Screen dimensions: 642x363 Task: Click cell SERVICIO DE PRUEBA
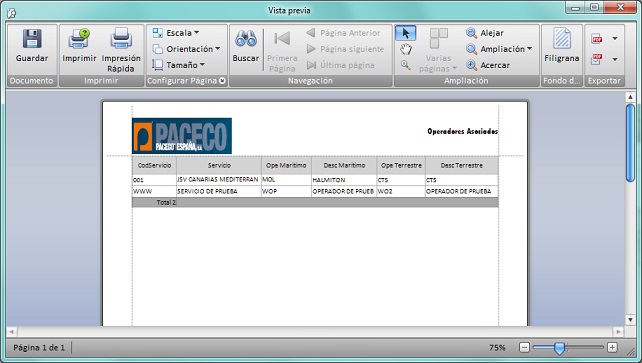[x=219, y=191]
